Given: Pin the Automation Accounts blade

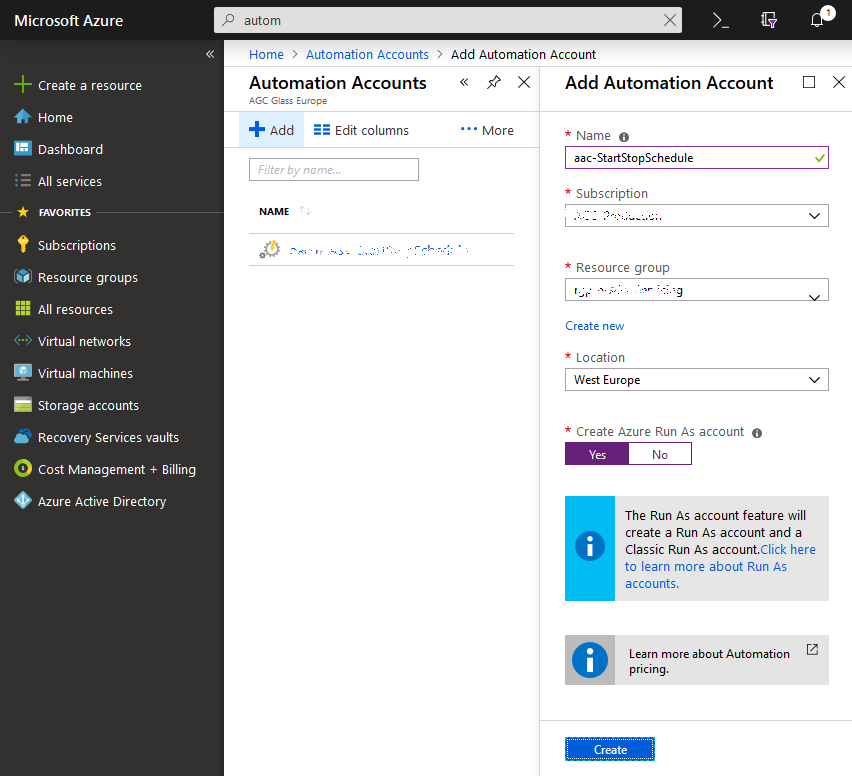Looking at the screenshot, I should (x=493, y=83).
